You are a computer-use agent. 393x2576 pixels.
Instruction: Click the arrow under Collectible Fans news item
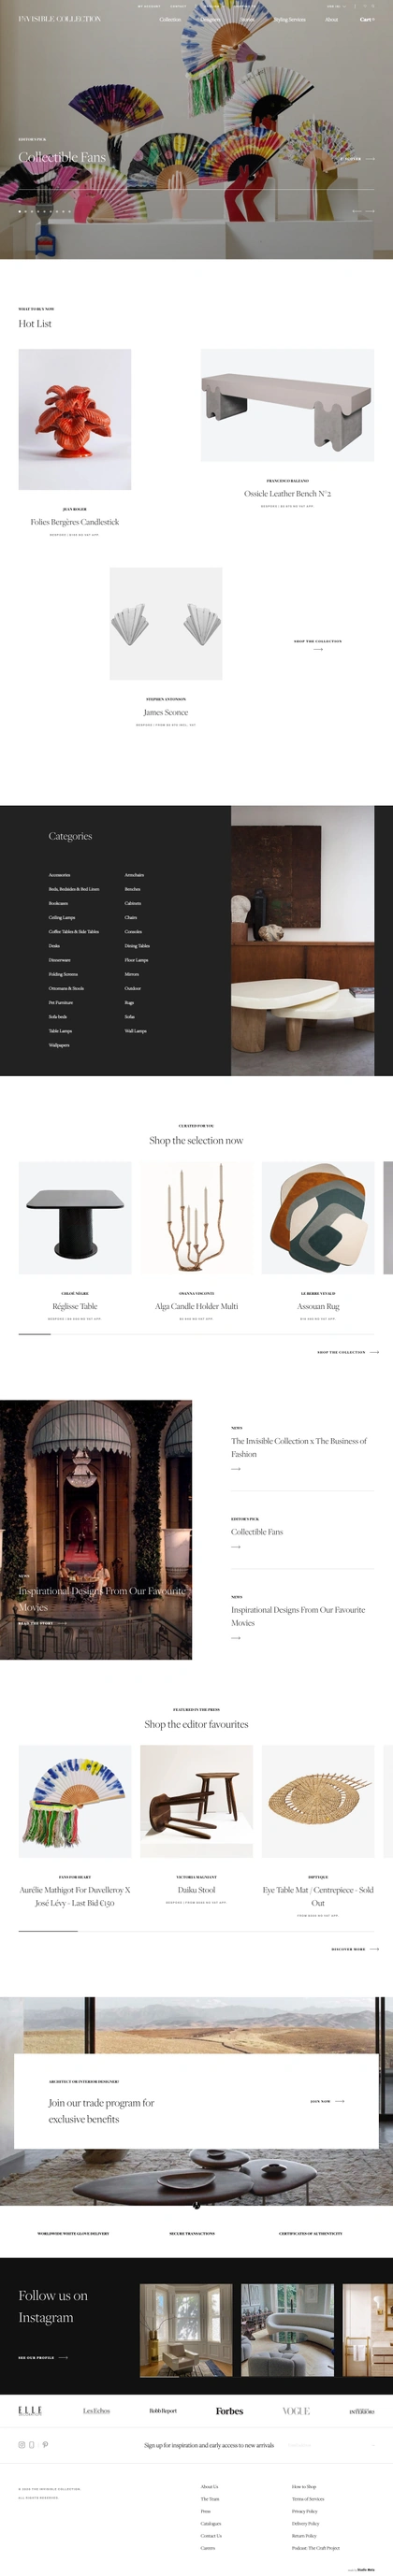(x=236, y=1547)
